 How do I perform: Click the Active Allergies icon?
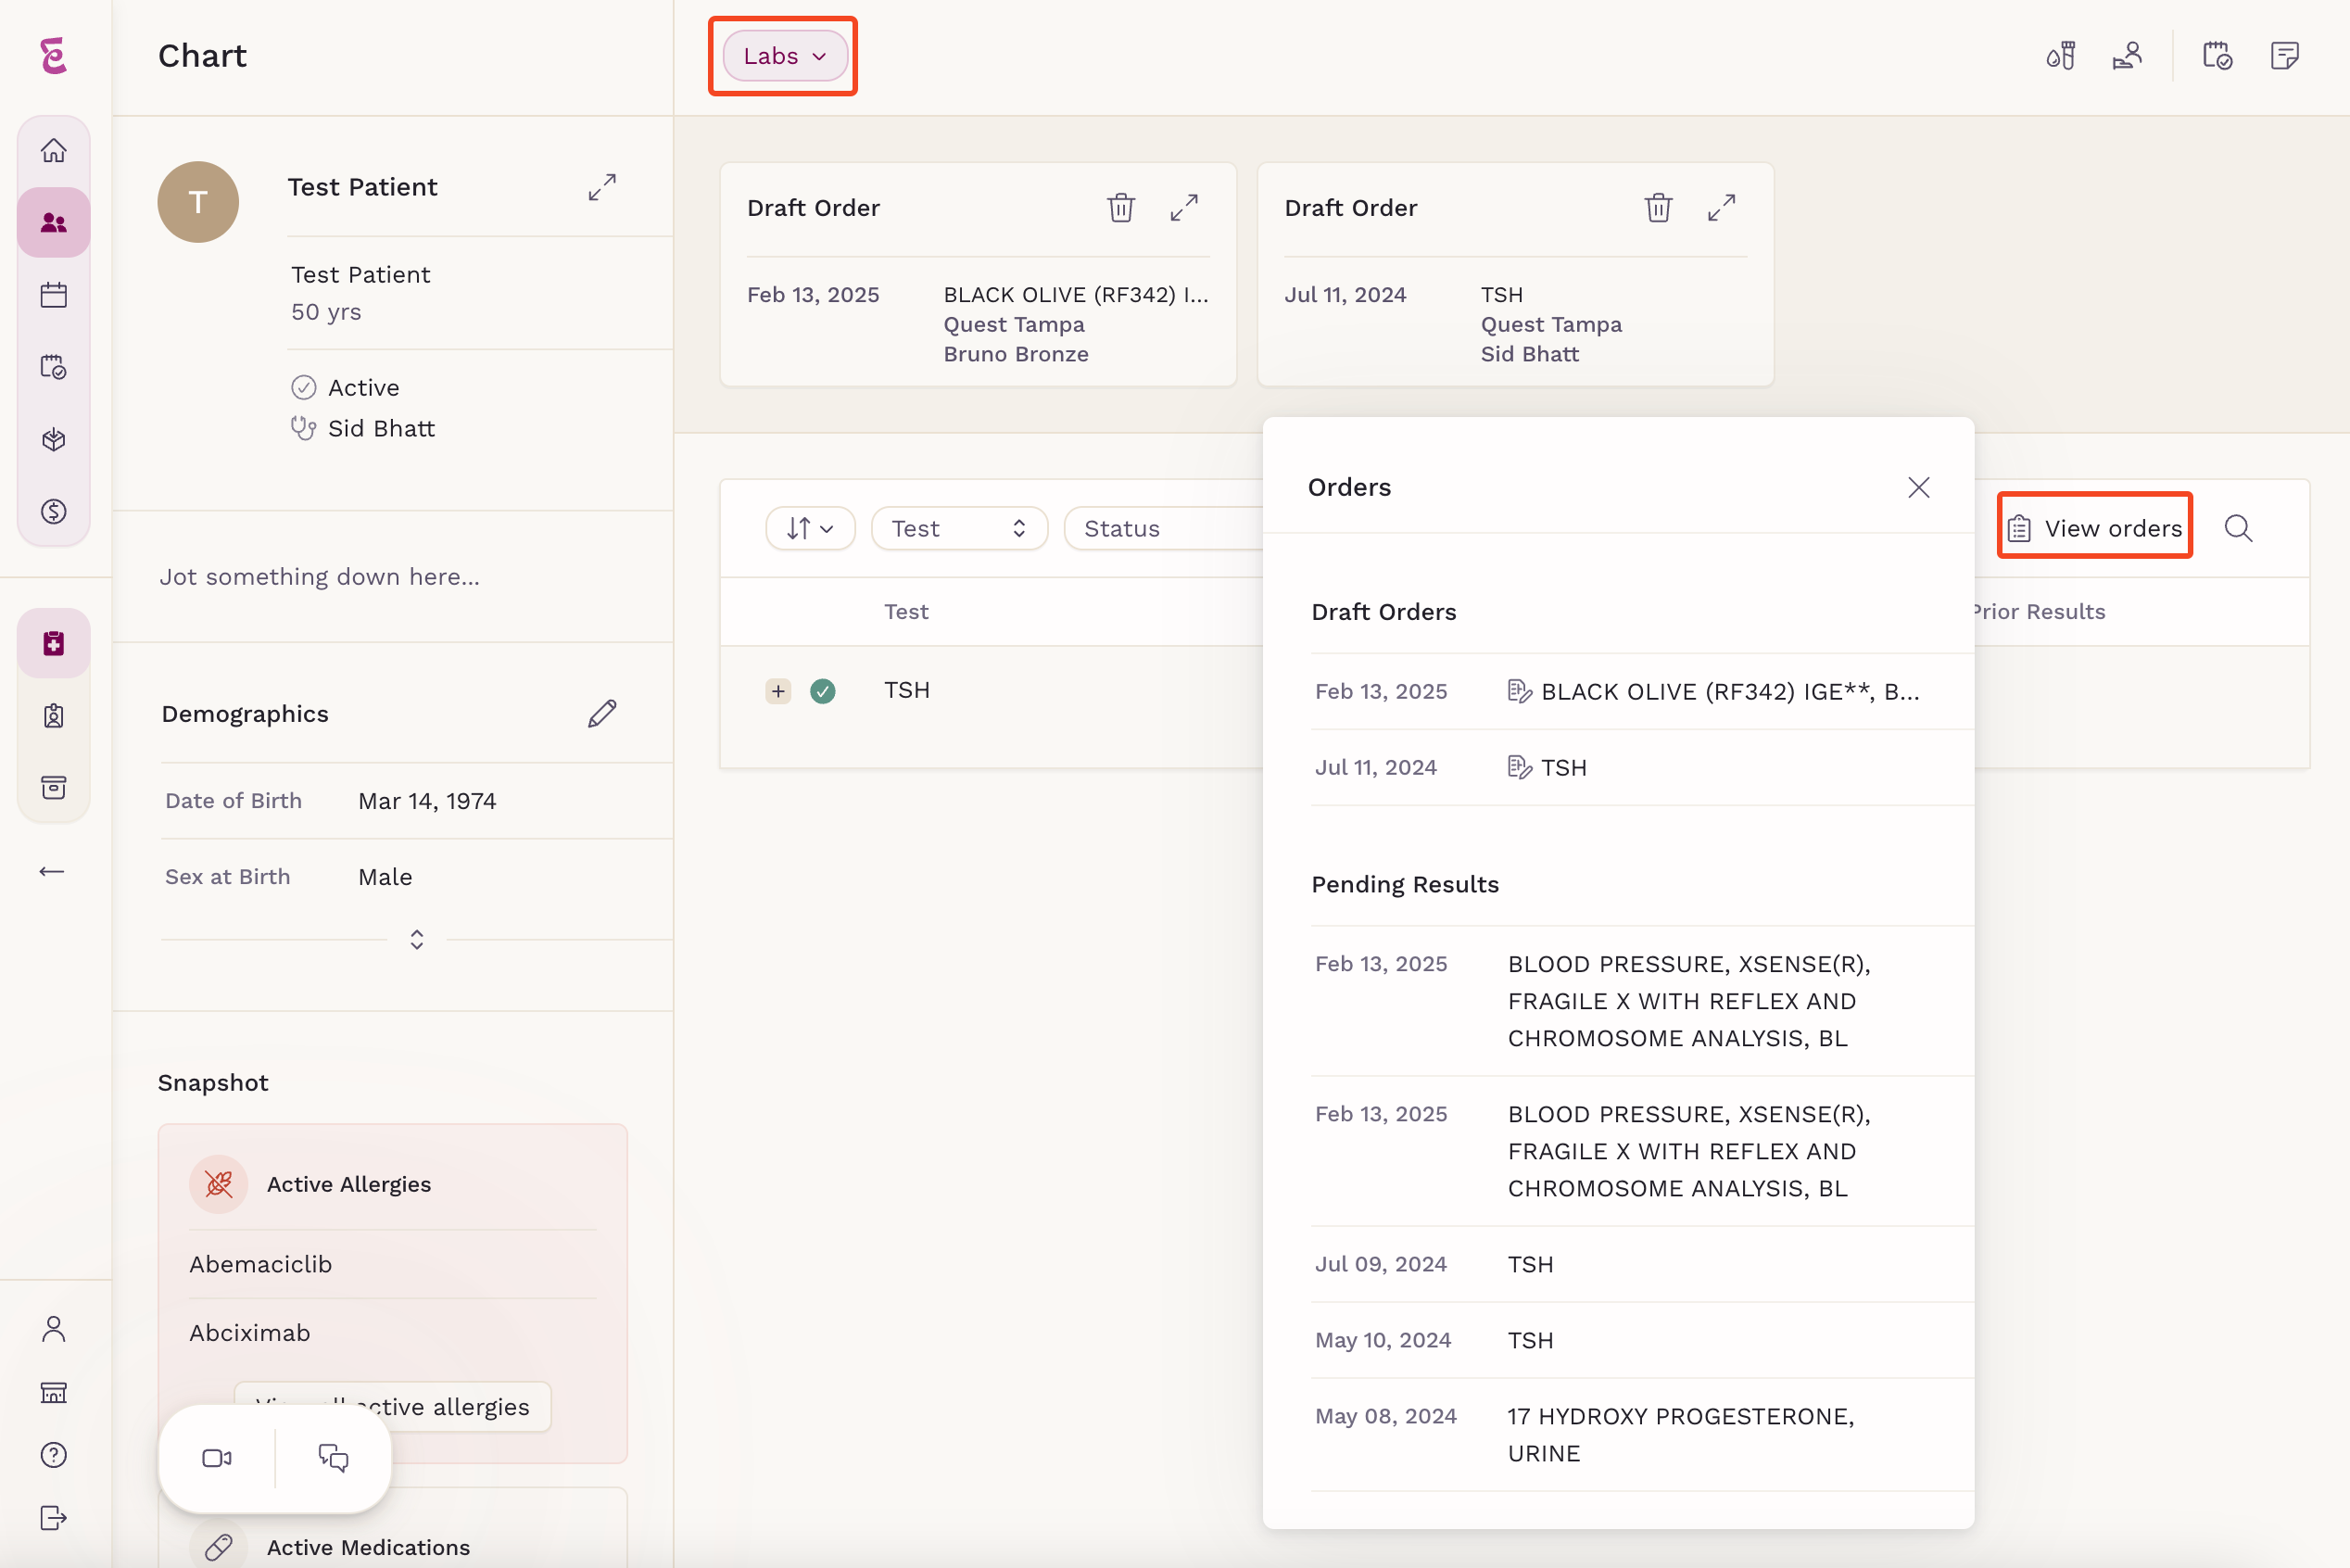coord(219,1184)
